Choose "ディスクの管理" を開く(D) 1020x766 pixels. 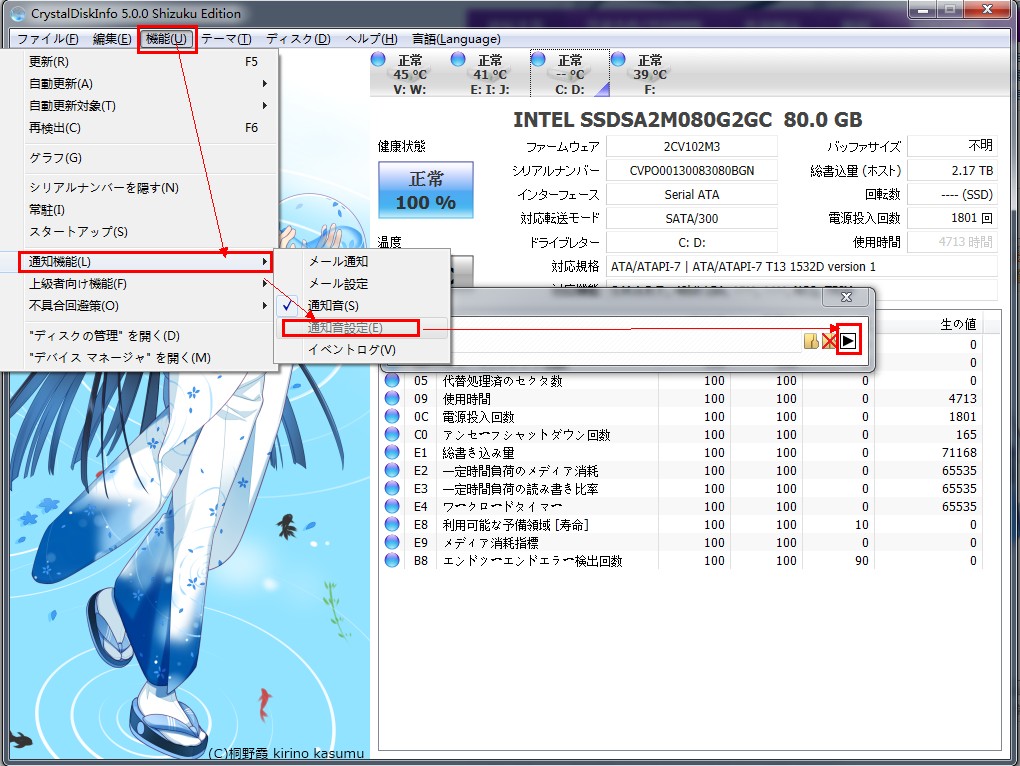(143, 336)
